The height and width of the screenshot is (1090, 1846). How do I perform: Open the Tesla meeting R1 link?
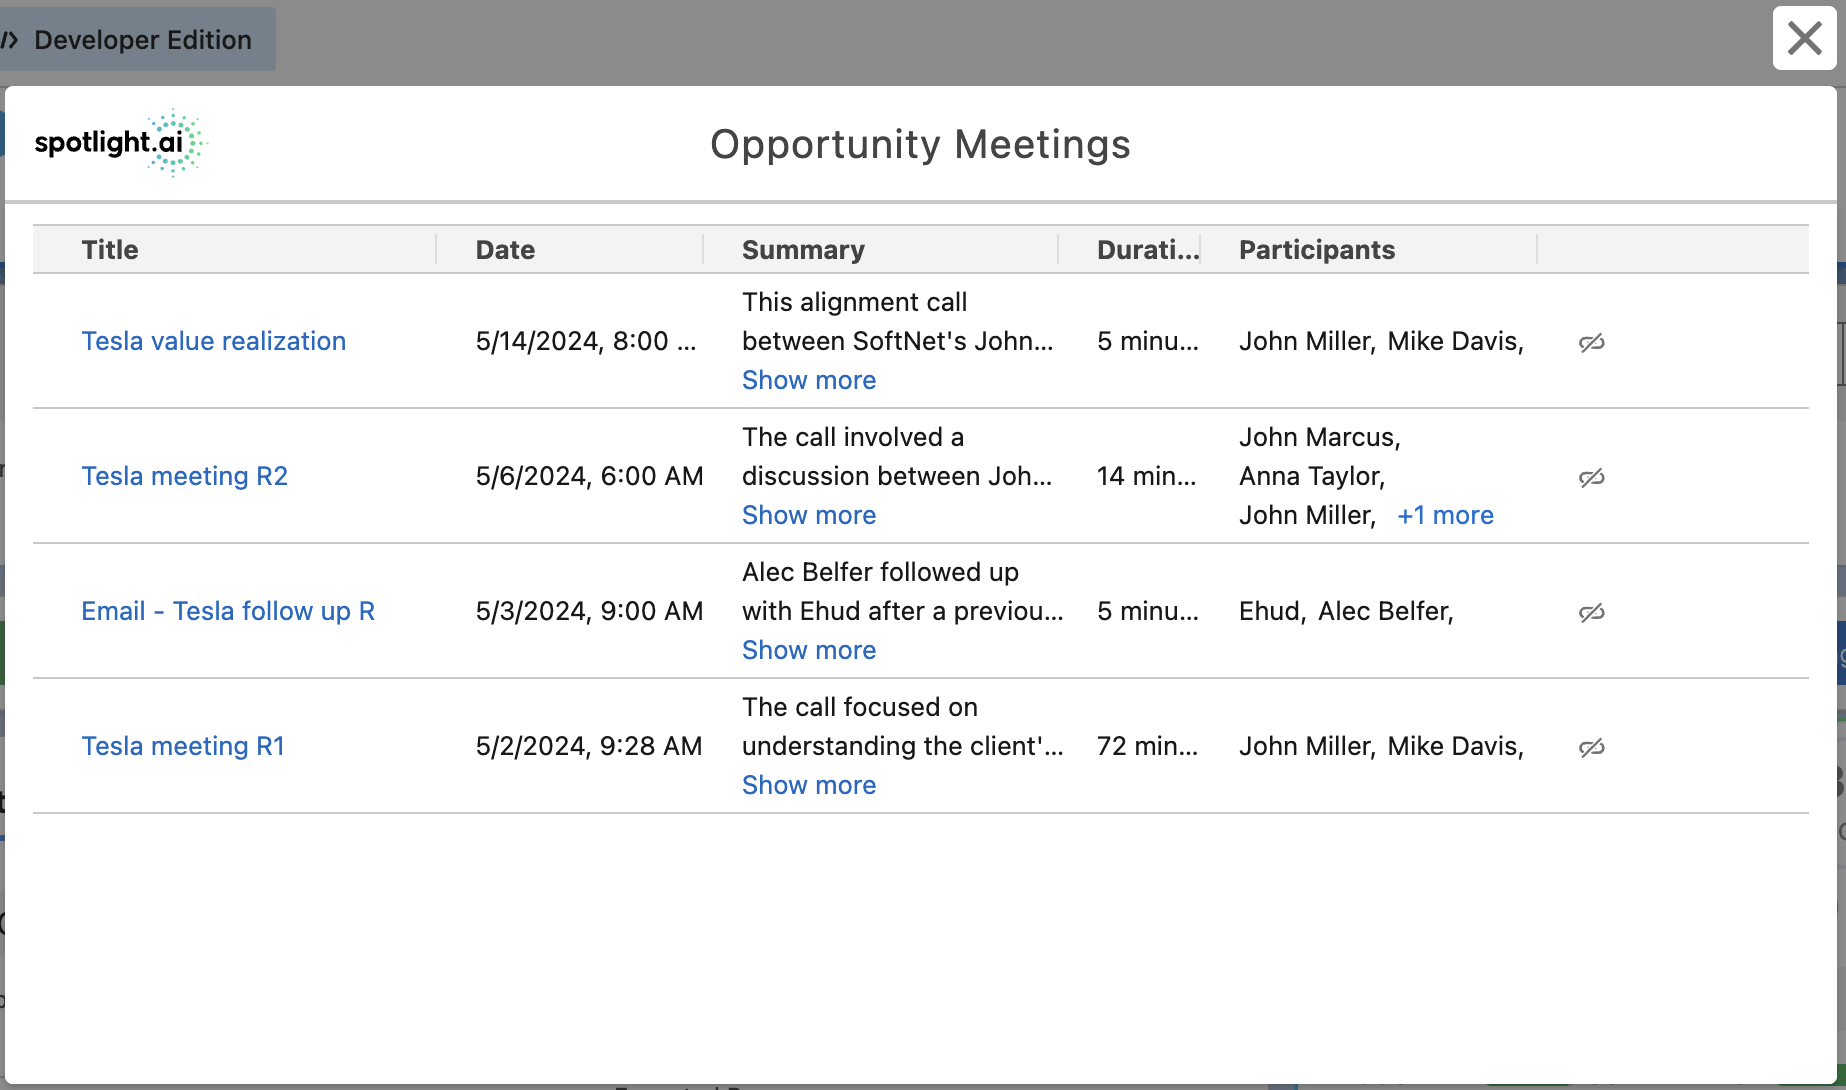coord(183,746)
